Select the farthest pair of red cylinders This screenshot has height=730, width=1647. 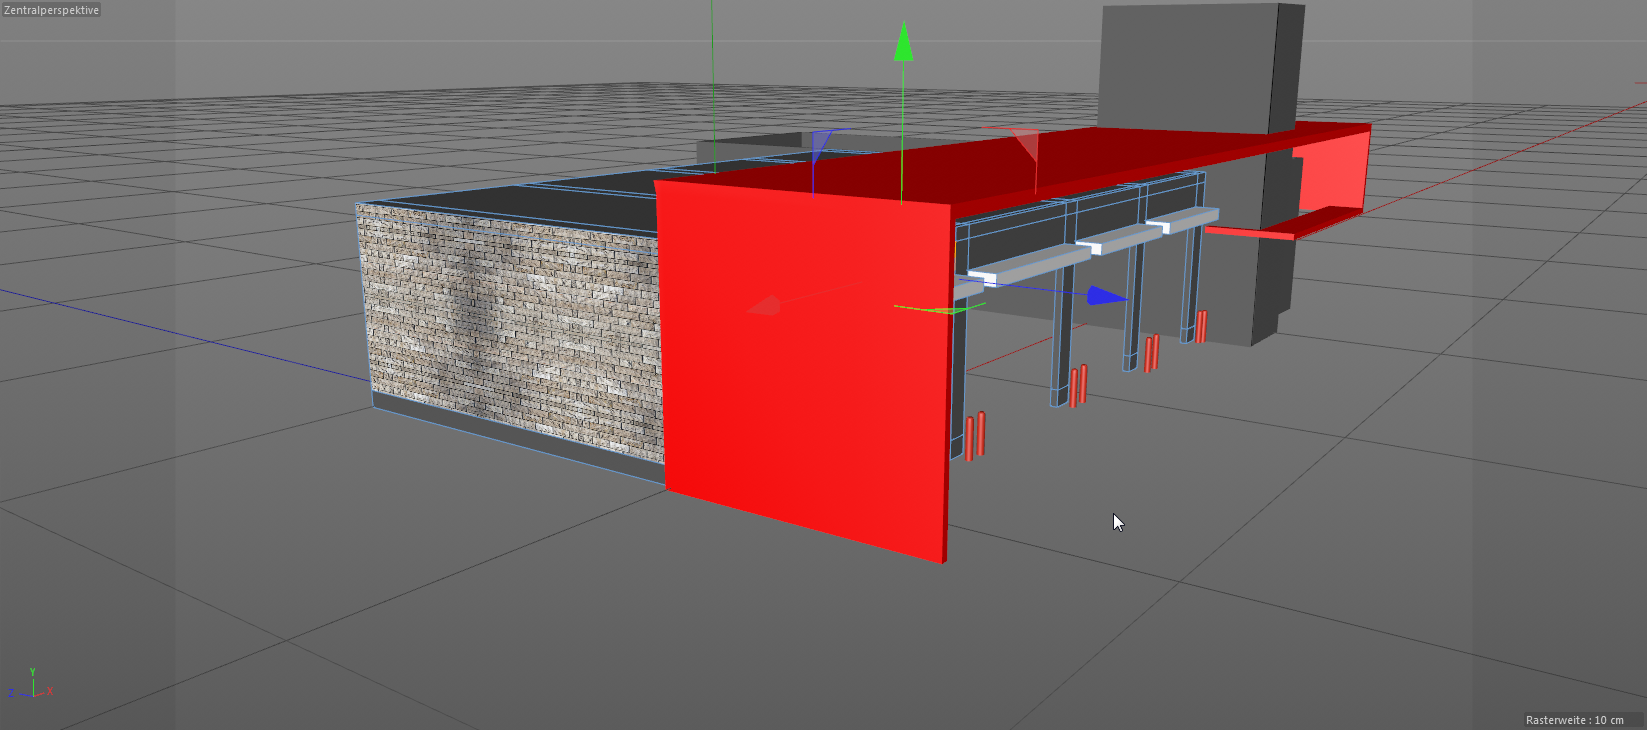point(1201,326)
